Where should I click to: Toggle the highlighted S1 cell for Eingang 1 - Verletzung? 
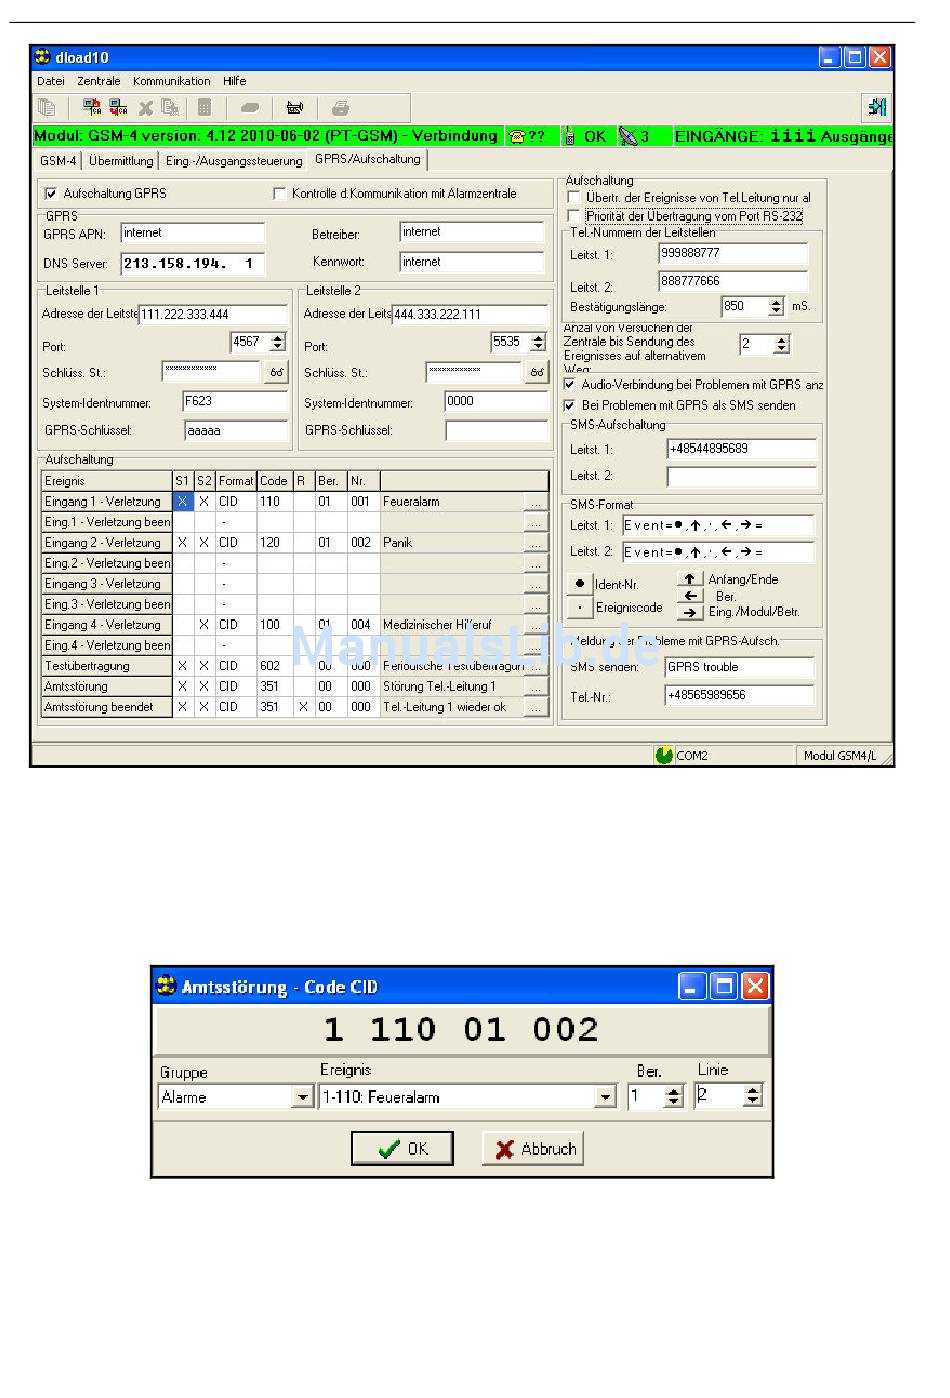click(x=183, y=502)
